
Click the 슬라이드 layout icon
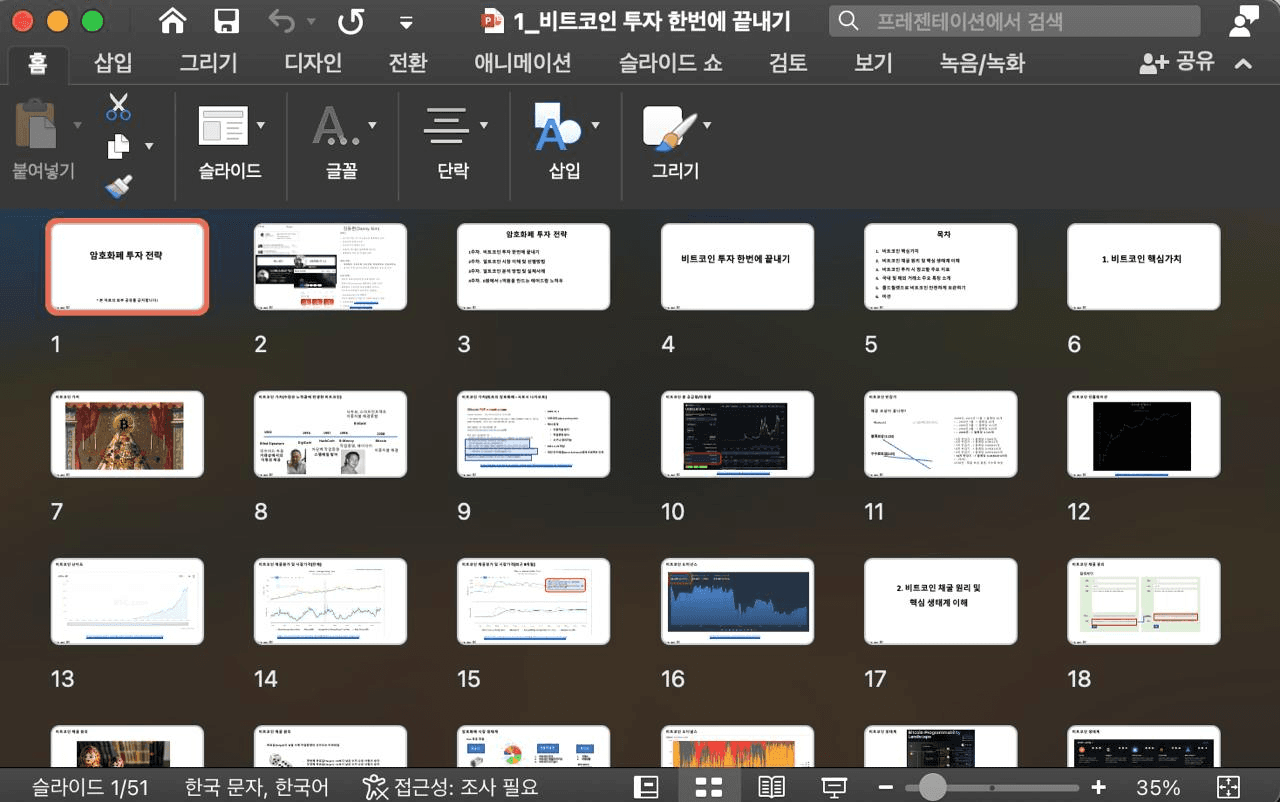(x=223, y=126)
